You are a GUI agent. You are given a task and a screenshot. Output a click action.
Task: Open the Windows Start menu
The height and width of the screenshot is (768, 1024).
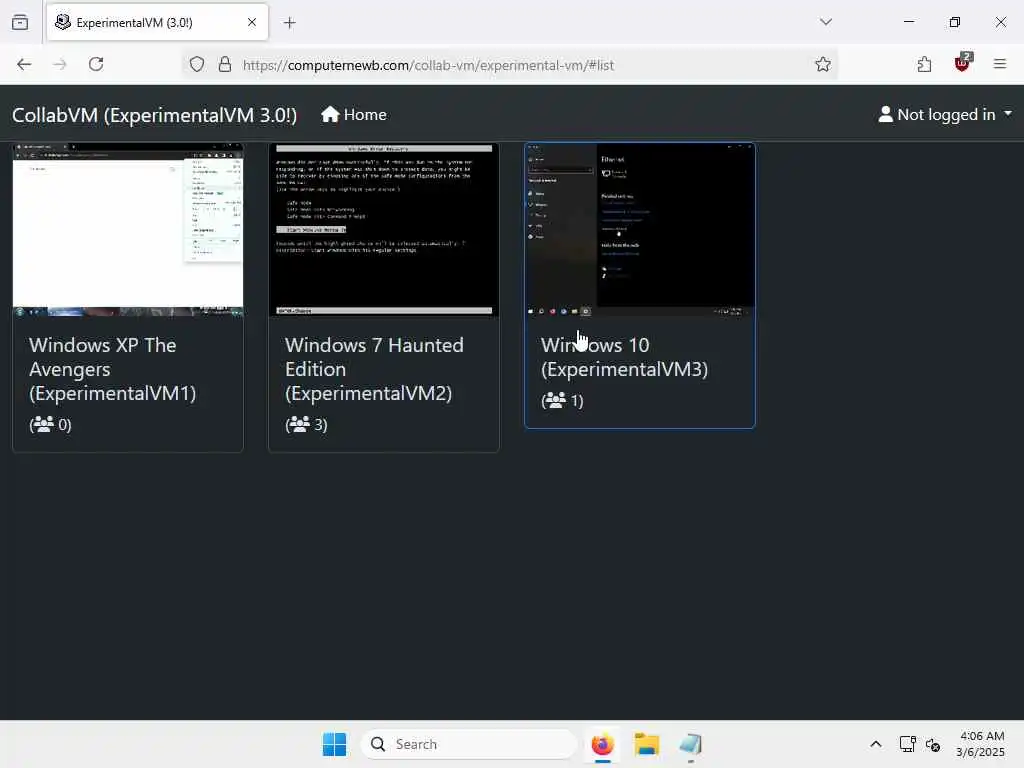(x=334, y=744)
